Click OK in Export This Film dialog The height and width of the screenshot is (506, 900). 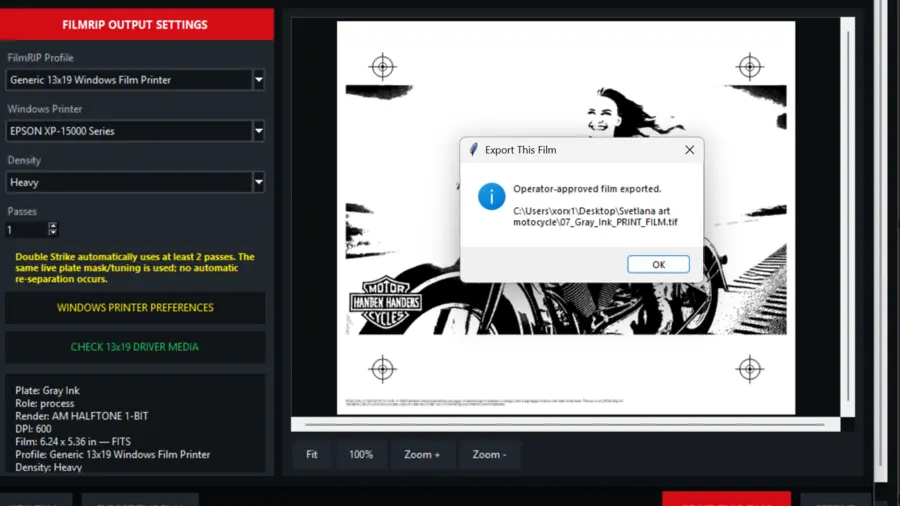coord(658,264)
